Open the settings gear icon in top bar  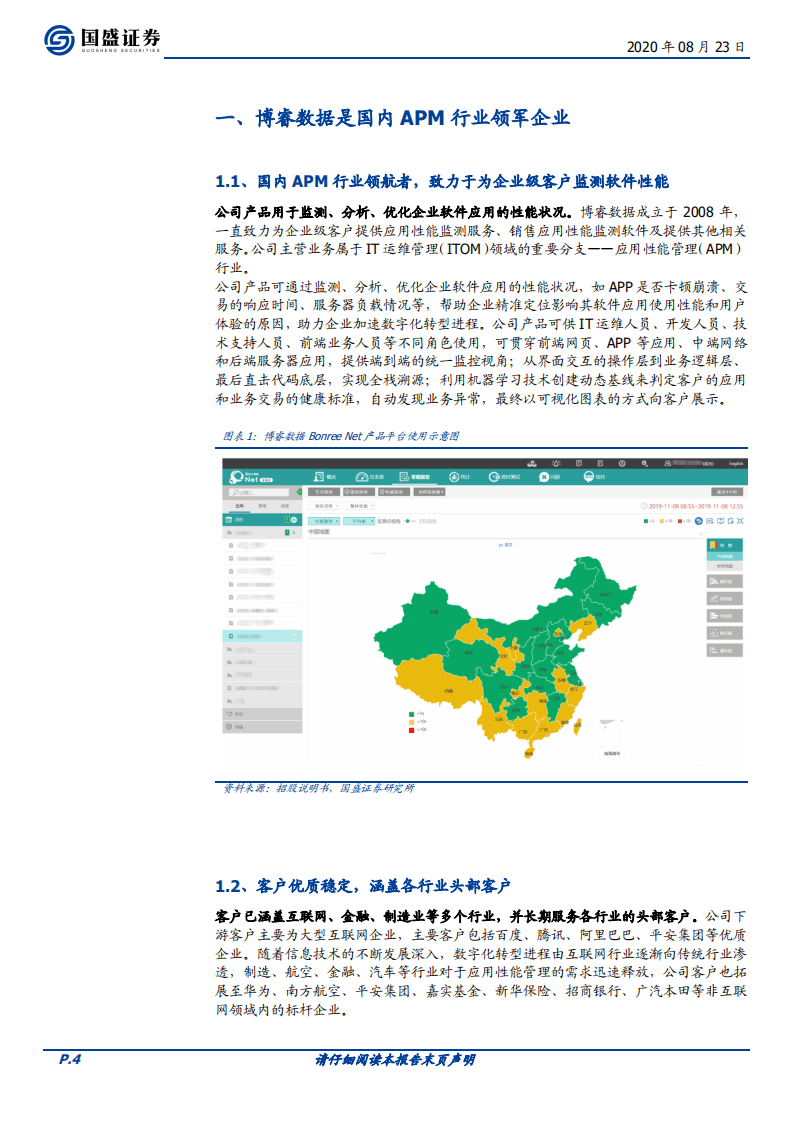622,463
